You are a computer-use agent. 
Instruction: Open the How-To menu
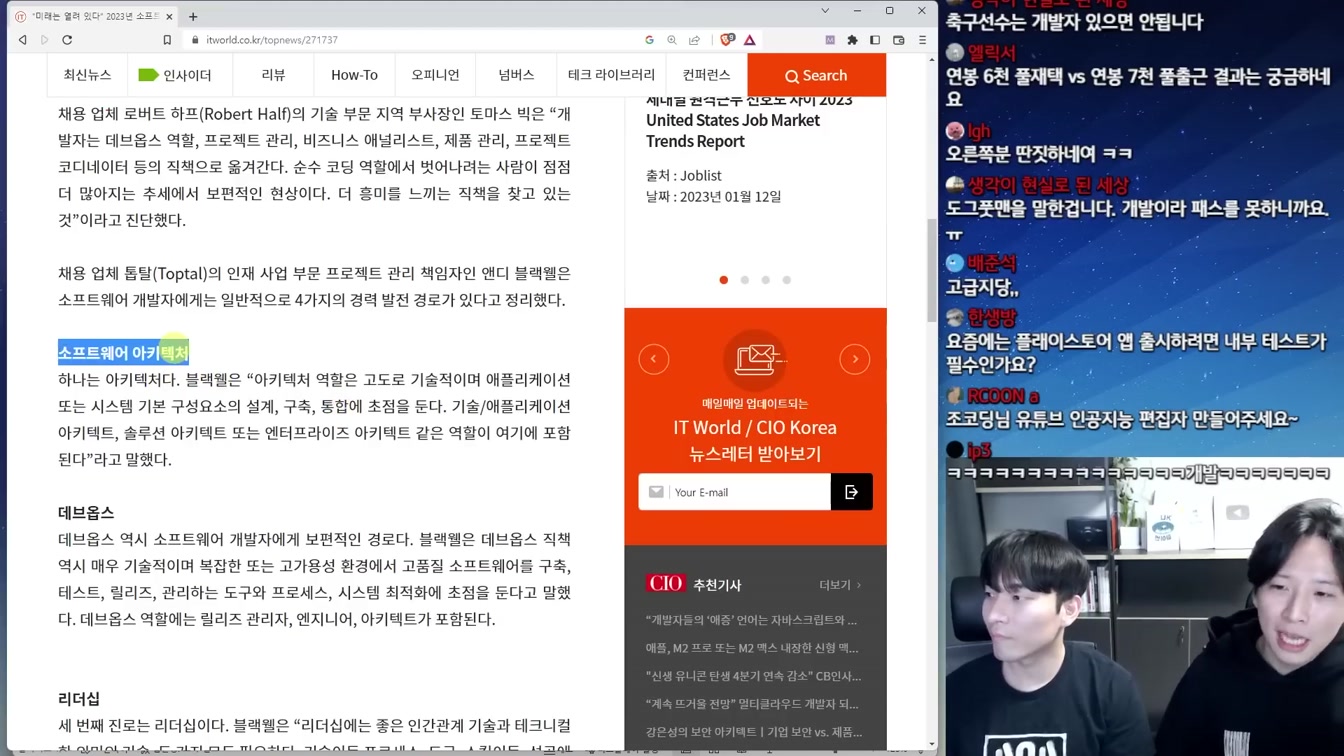pyautogui.click(x=354, y=75)
